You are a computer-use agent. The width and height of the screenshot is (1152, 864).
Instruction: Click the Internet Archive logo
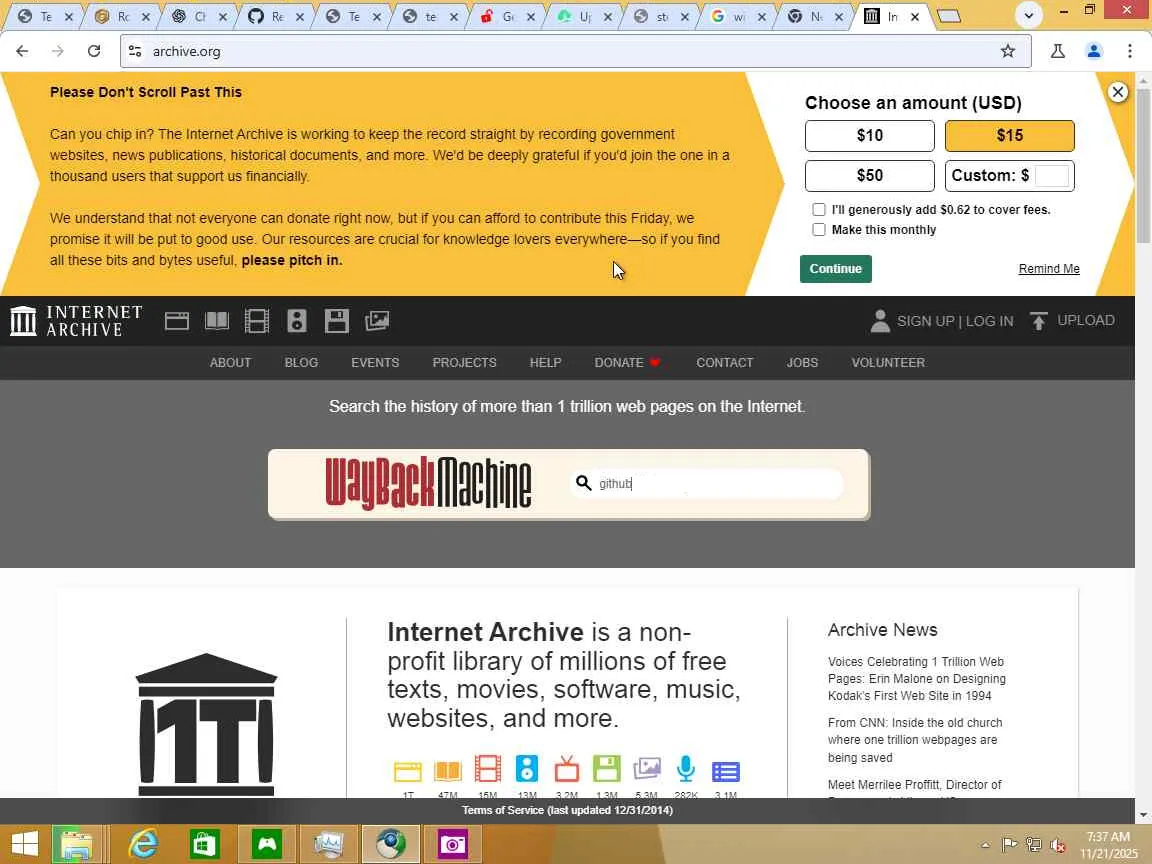tap(76, 321)
